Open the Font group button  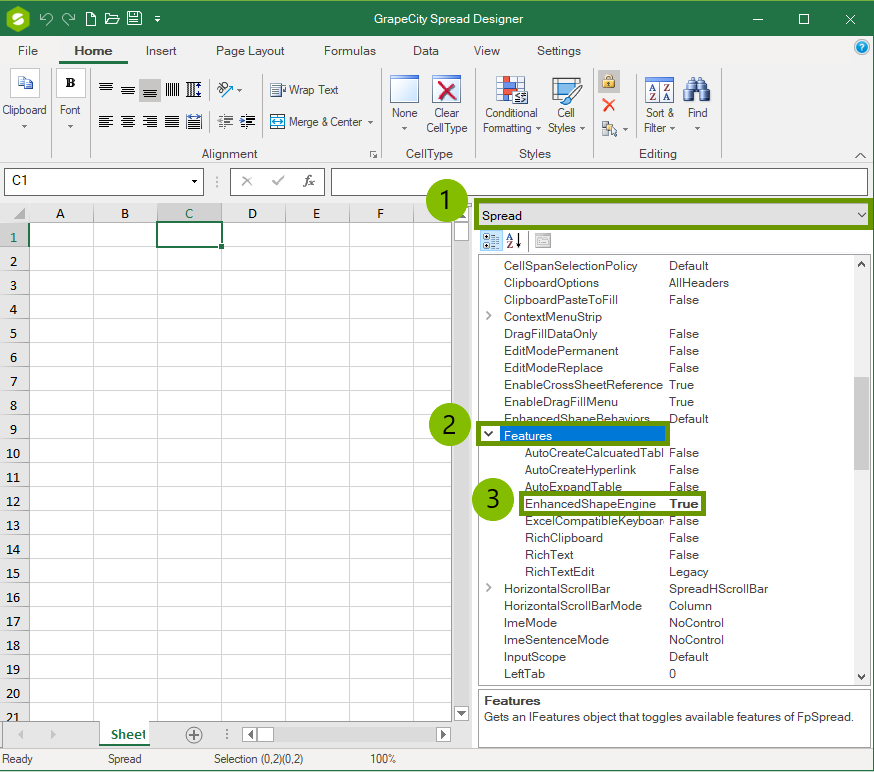(x=70, y=100)
